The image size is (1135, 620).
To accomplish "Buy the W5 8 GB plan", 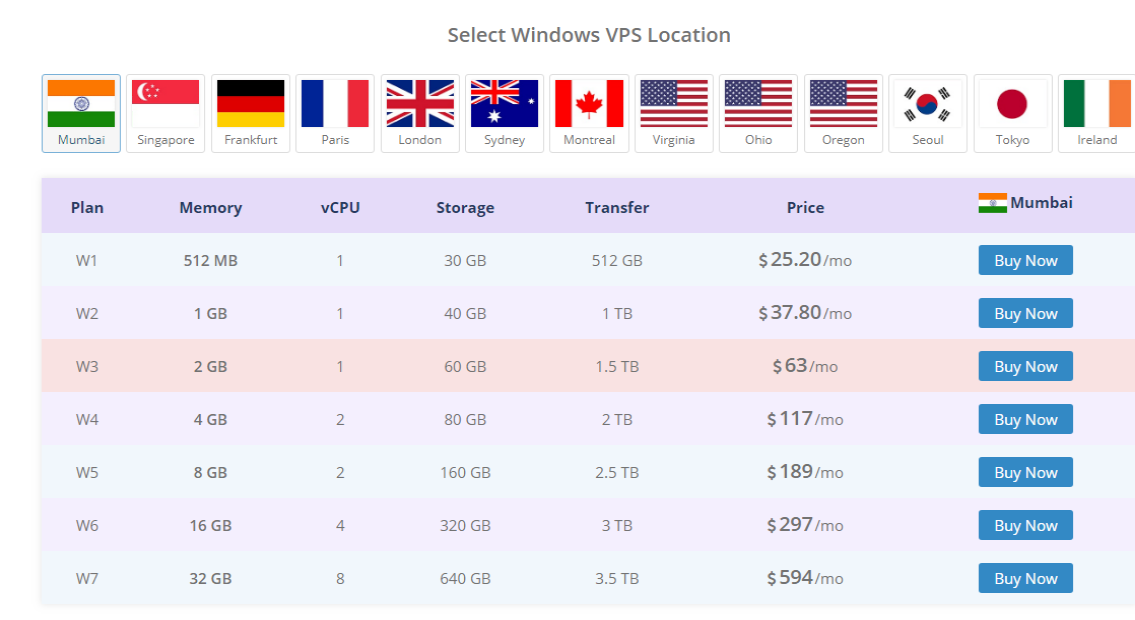I will [x=1026, y=472].
